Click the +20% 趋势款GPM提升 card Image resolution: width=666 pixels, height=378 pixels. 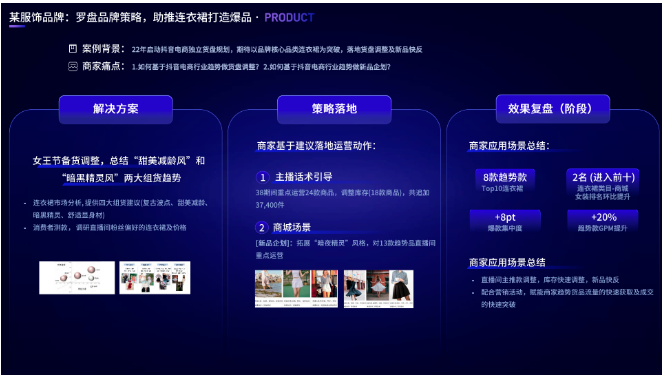pos(603,221)
